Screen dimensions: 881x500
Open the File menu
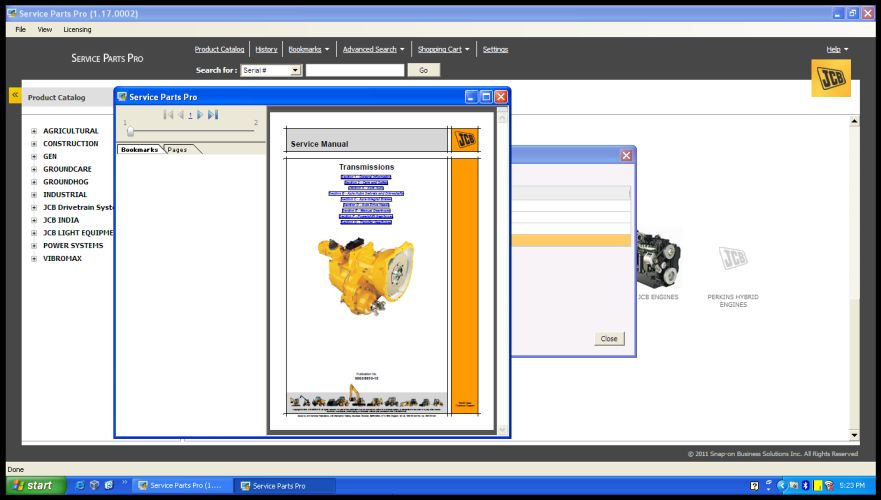[x=21, y=29]
